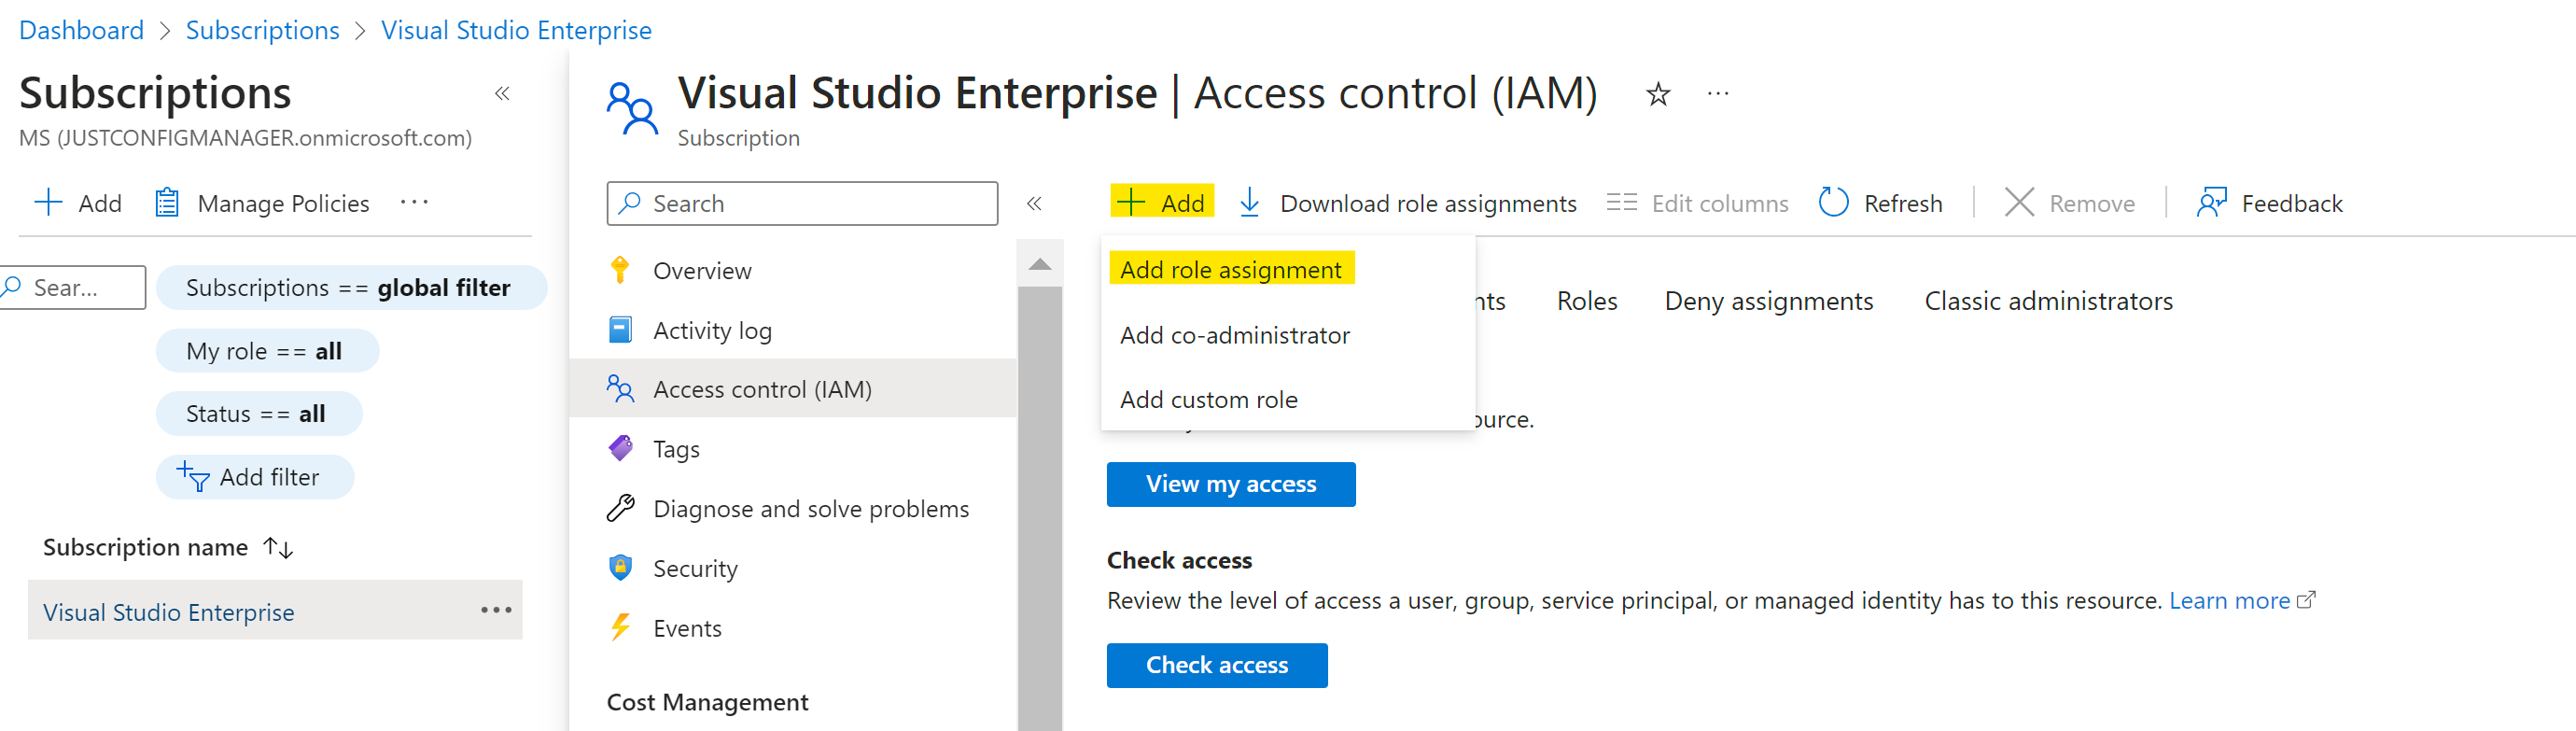Click the Events lightning bolt icon
Screen dimensions: 2576x731
click(x=620, y=627)
